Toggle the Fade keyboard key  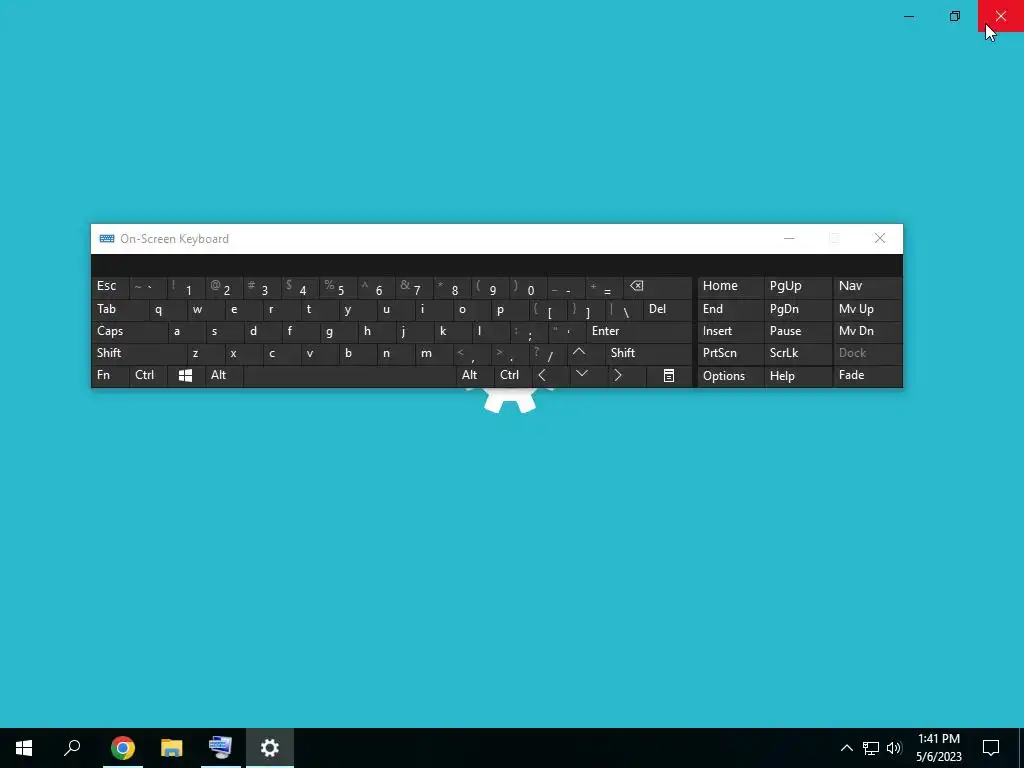click(868, 376)
